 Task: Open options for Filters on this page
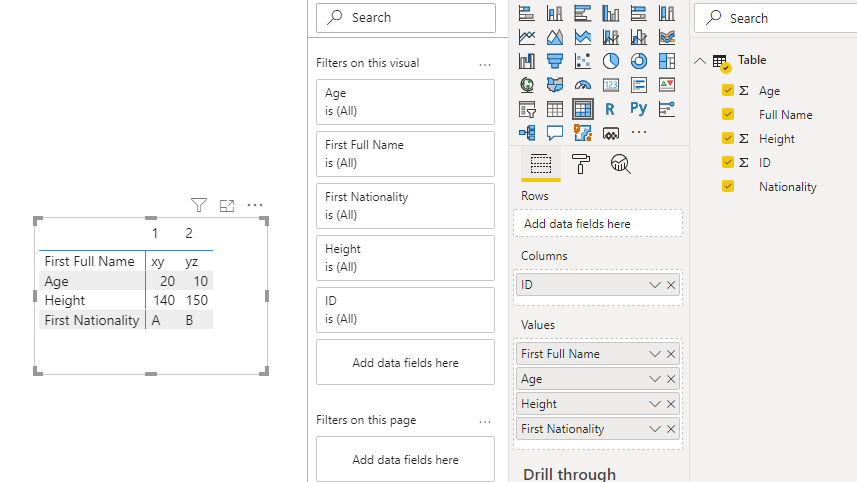coord(485,421)
